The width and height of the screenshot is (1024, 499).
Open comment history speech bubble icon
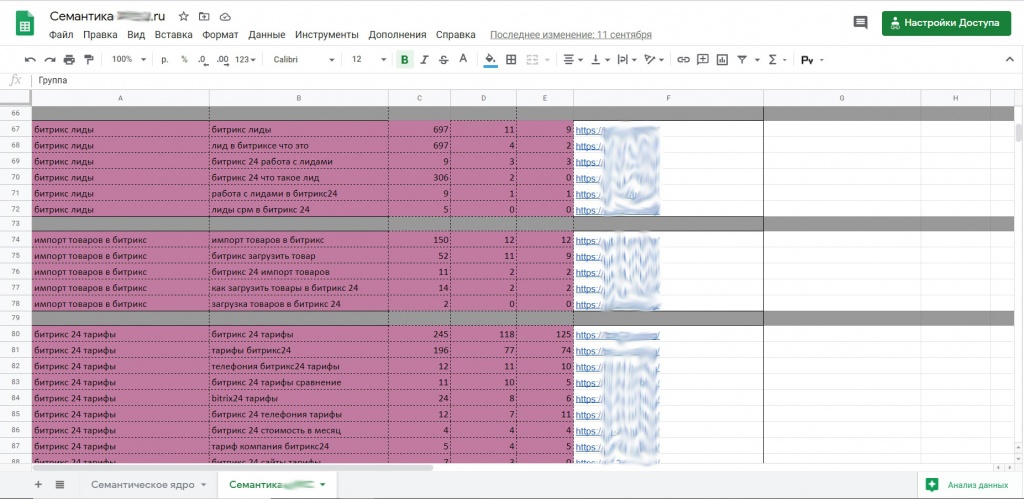(860, 23)
